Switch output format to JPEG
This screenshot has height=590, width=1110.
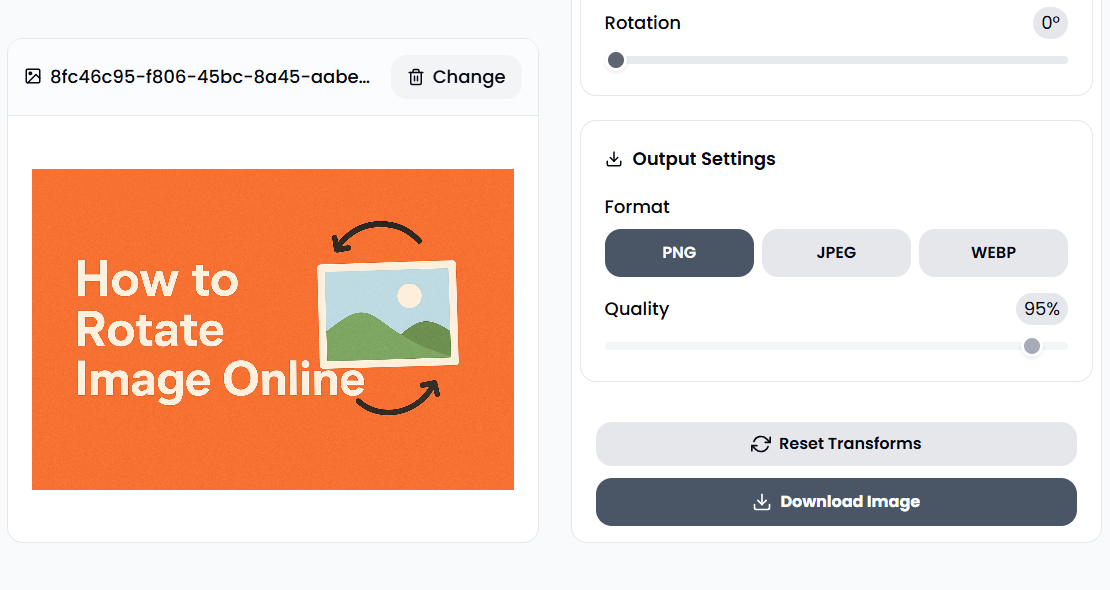836,253
